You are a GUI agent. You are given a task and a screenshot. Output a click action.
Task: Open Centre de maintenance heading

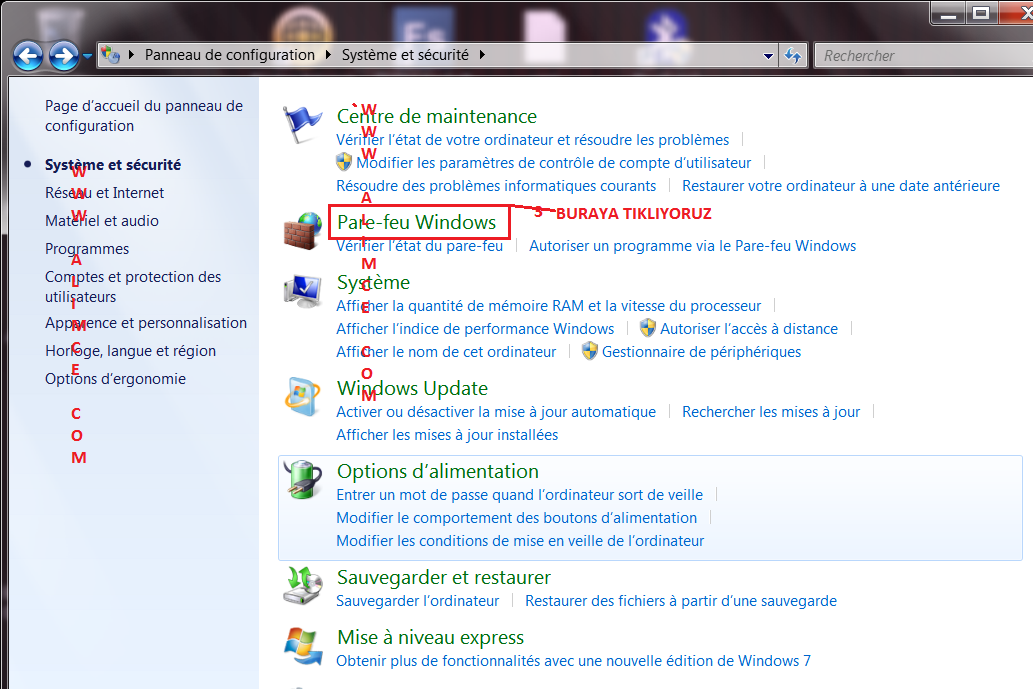tap(437, 117)
